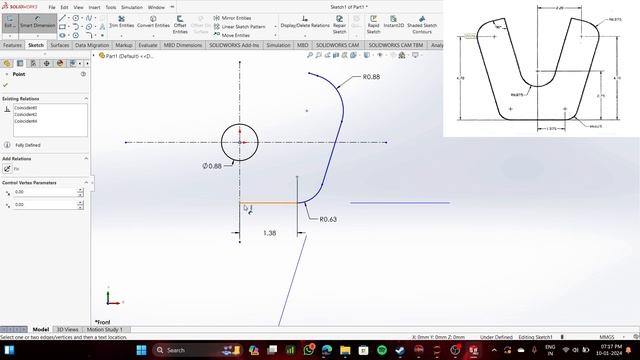Select the Line sketch tool
Screen dimensions: 640x360
(62, 18)
